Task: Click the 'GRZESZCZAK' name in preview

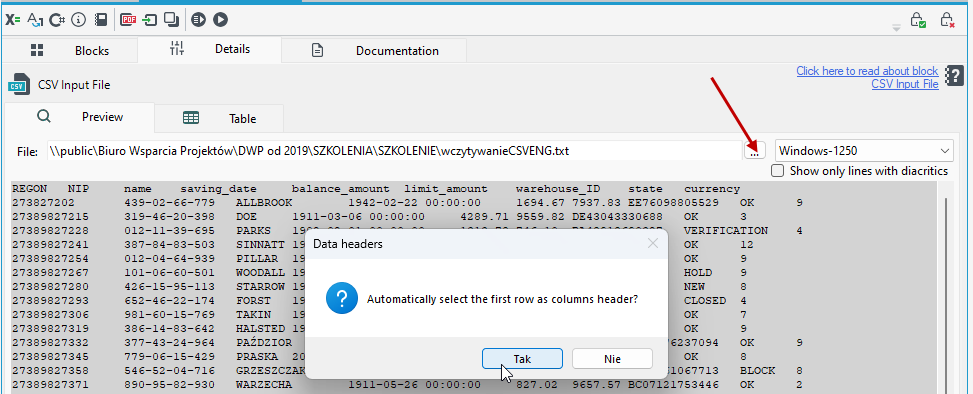Action: tap(271, 370)
